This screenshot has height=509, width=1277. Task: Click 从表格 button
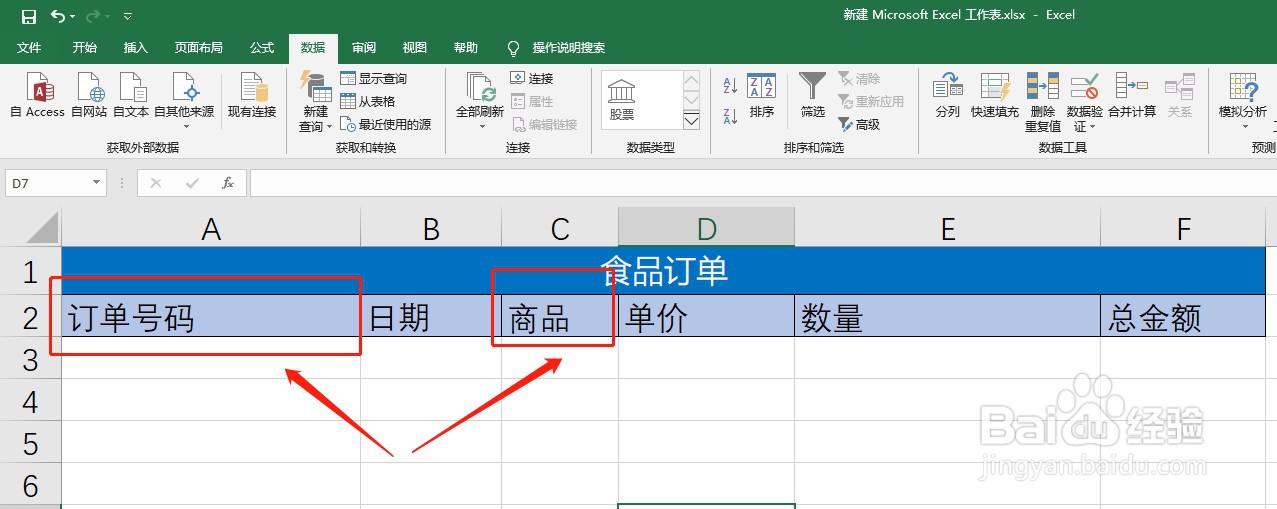click(x=368, y=101)
